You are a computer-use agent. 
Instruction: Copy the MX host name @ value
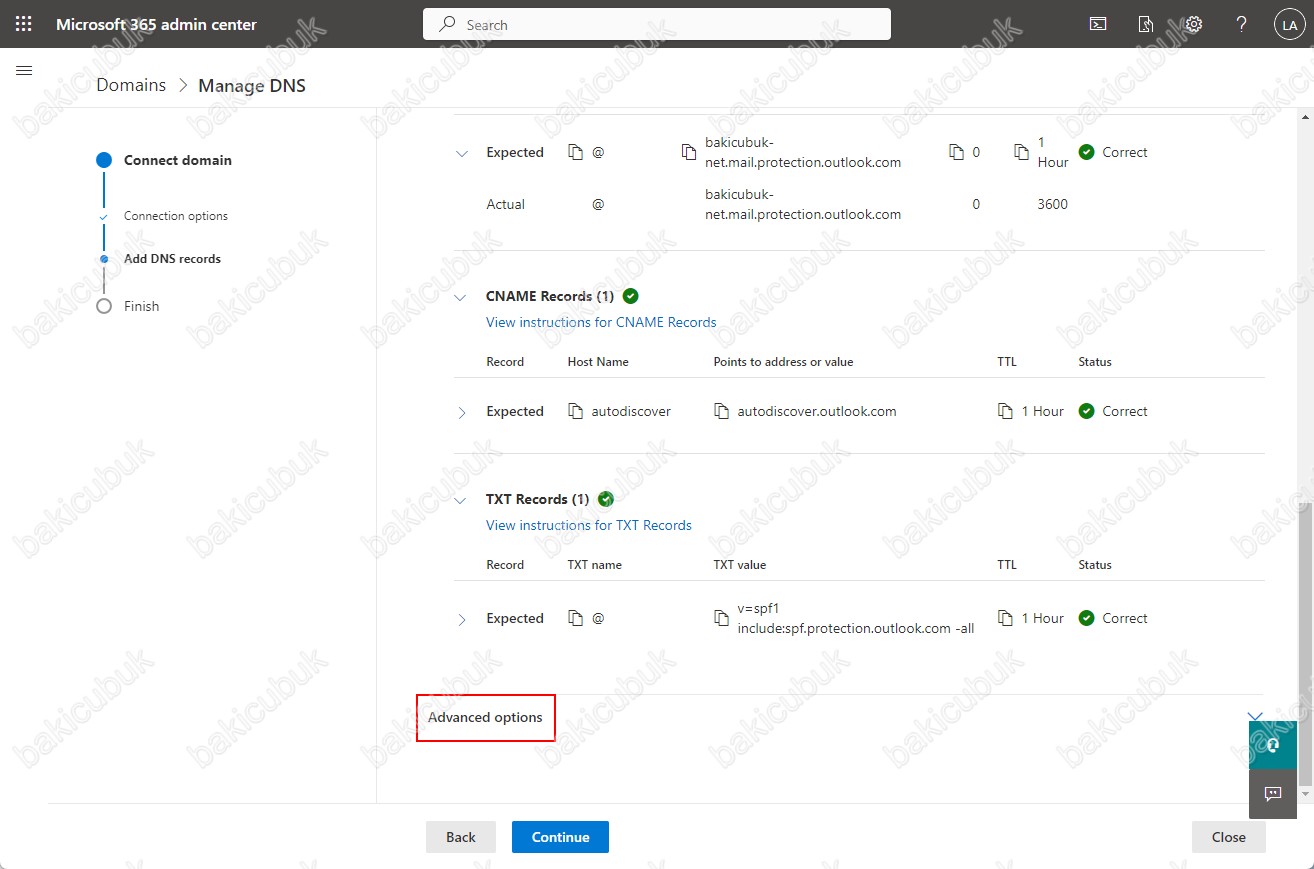[x=575, y=153]
